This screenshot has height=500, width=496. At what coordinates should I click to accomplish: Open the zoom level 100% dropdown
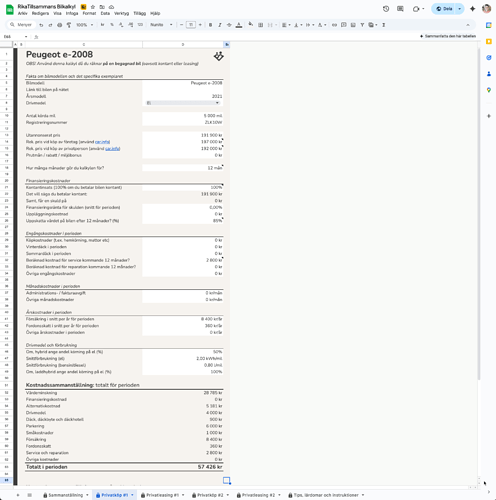85,25
